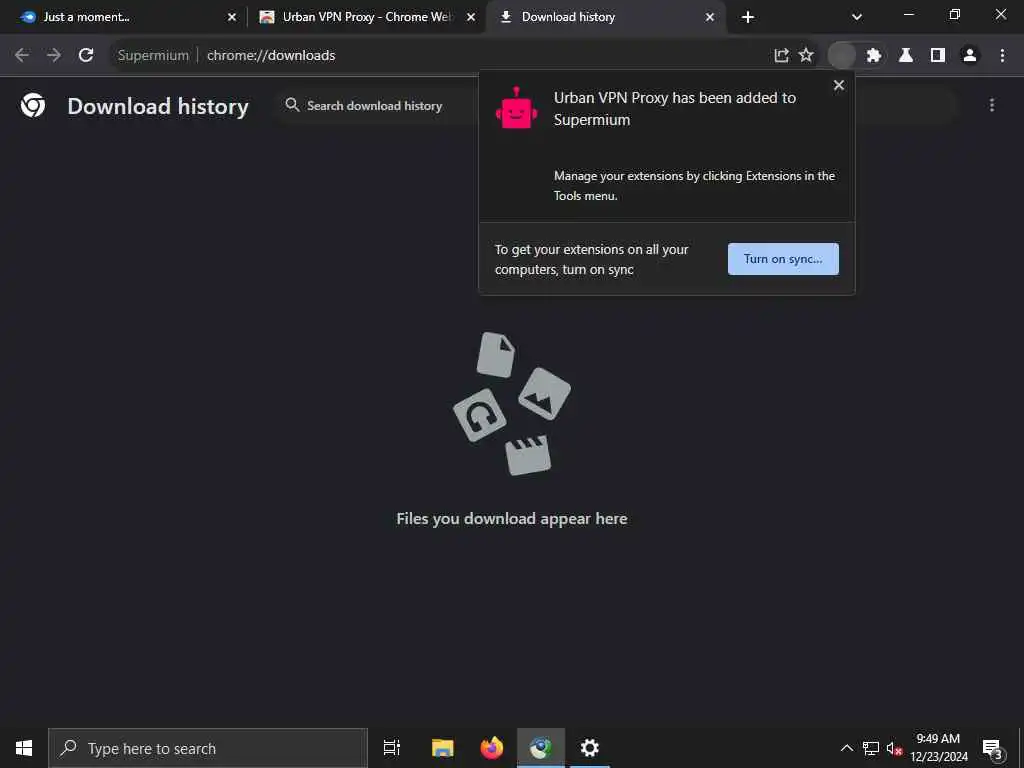The image size is (1024, 768).
Task: Show hidden system tray icons
Action: coord(846,748)
